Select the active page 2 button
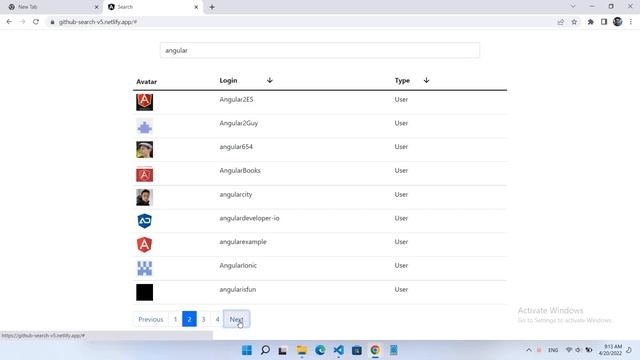The height and width of the screenshot is (360, 640). [189, 319]
